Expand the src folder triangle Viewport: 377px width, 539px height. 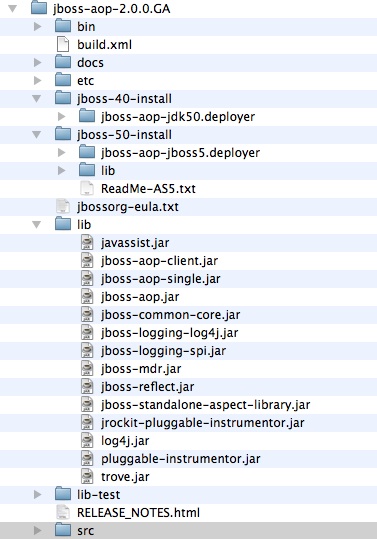click(37, 530)
